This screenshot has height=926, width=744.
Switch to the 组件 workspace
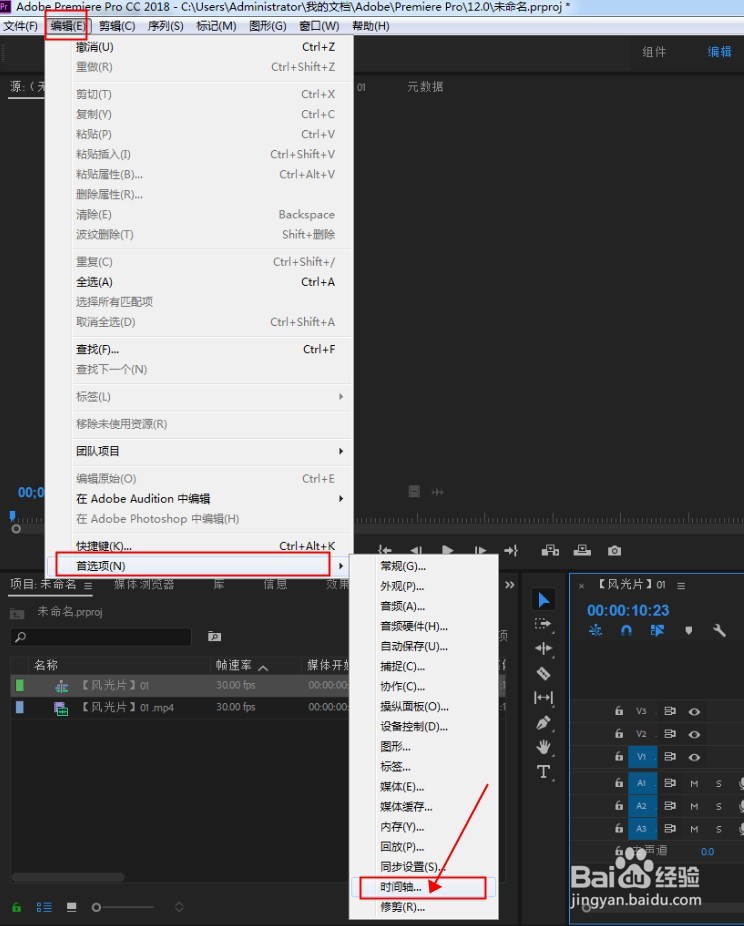(x=654, y=52)
